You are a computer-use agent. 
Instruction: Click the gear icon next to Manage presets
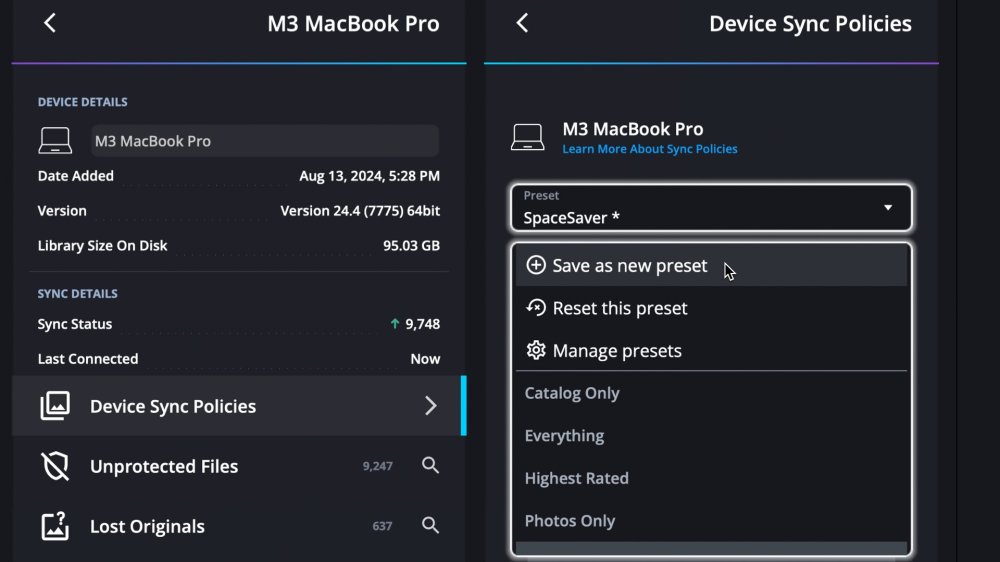click(536, 351)
